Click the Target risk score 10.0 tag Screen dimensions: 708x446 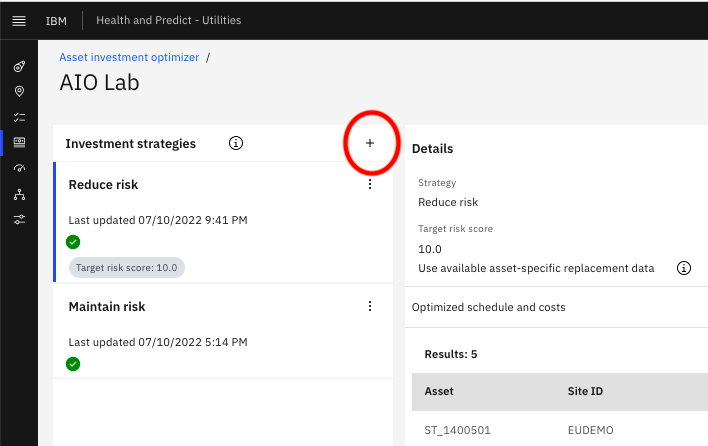click(126, 268)
